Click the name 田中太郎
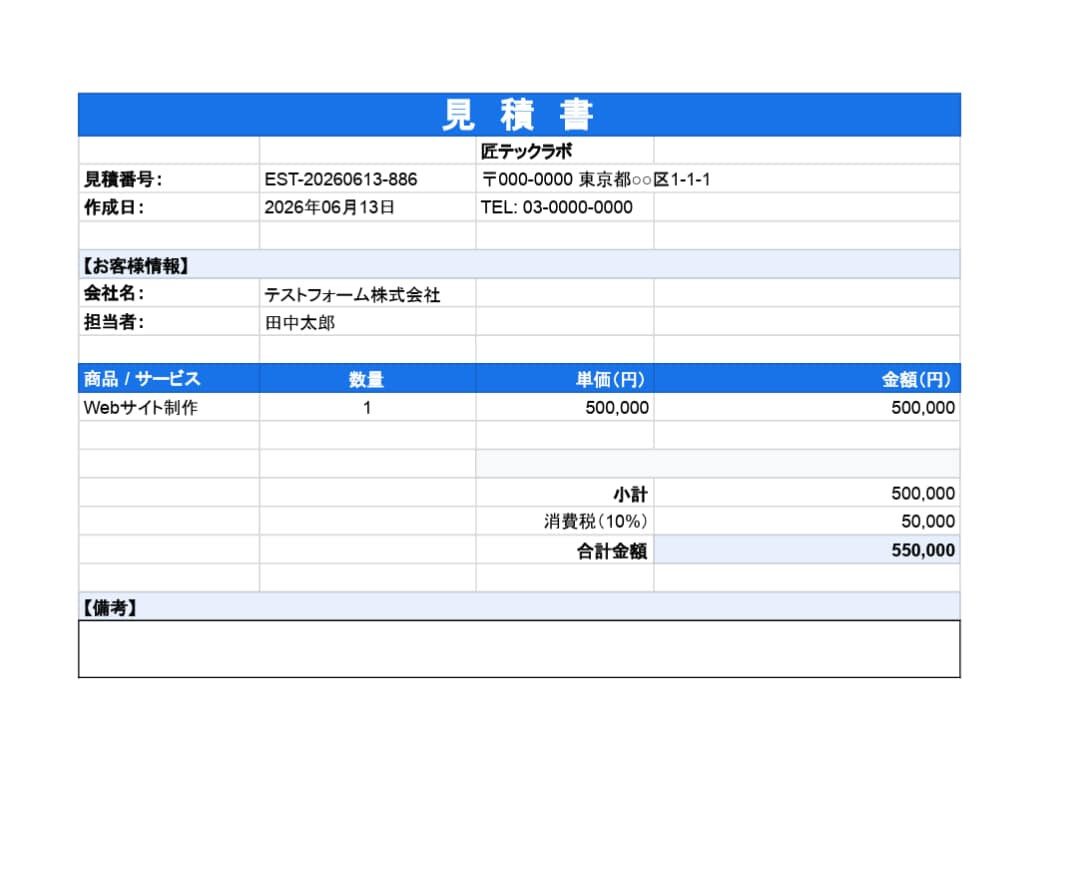The height and width of the screenshot is (895, 1088). point(300,323)
